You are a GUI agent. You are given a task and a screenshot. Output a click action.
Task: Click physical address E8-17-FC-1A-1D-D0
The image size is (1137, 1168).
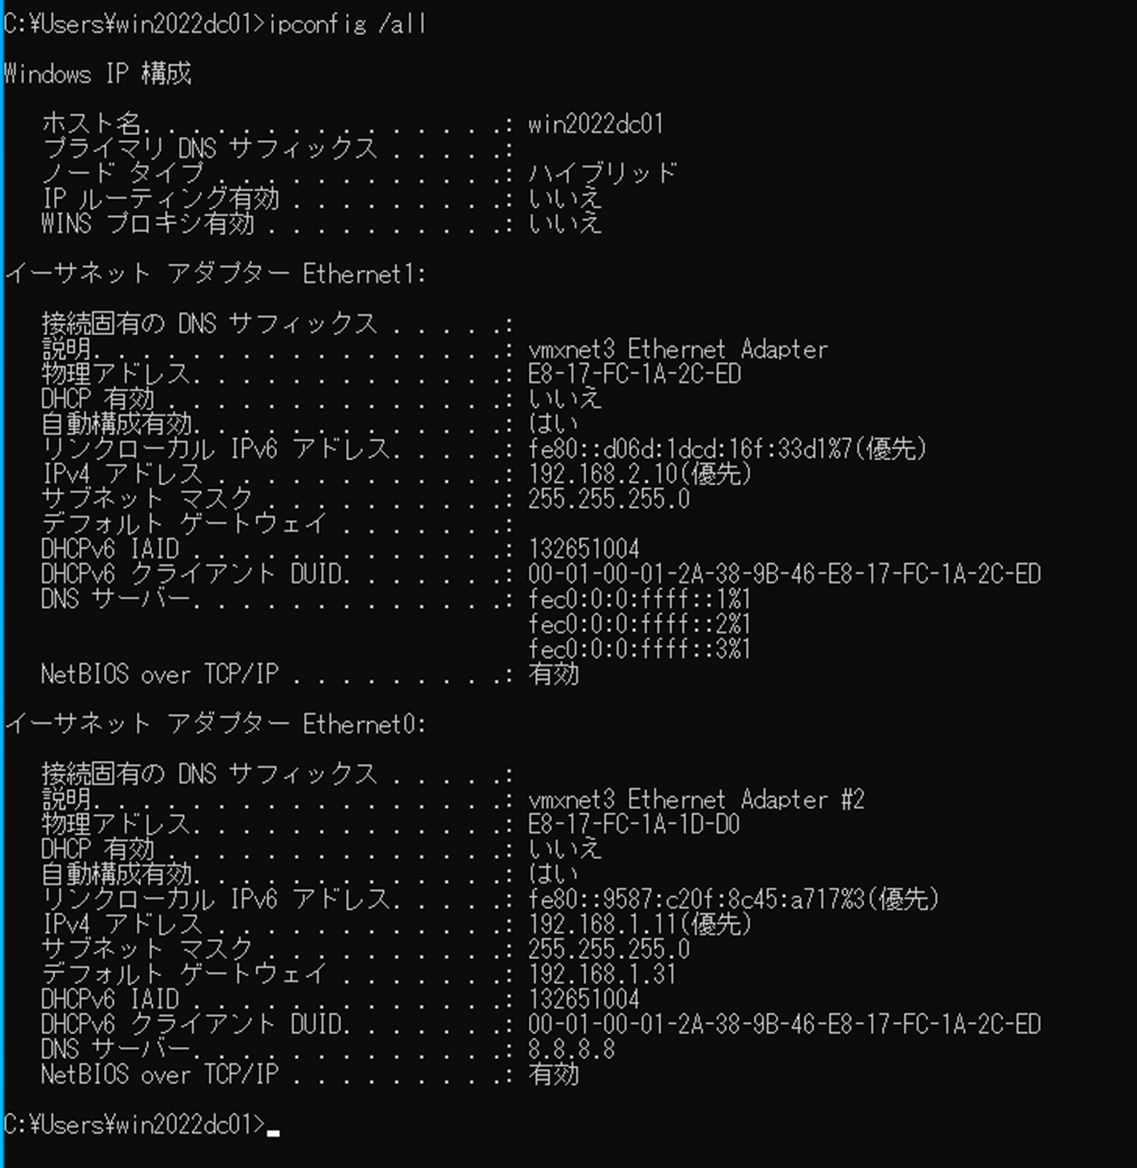tap(634, 824)
